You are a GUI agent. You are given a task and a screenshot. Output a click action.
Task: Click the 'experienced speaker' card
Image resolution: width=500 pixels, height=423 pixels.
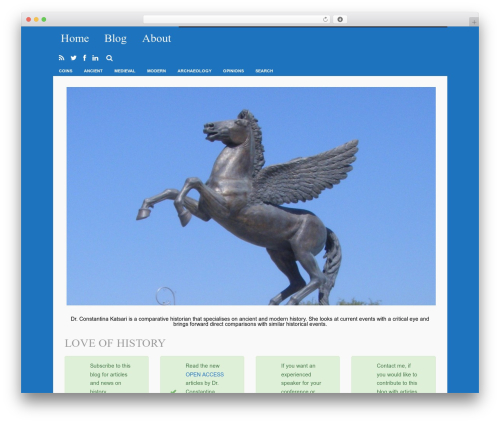pos(298,374)
